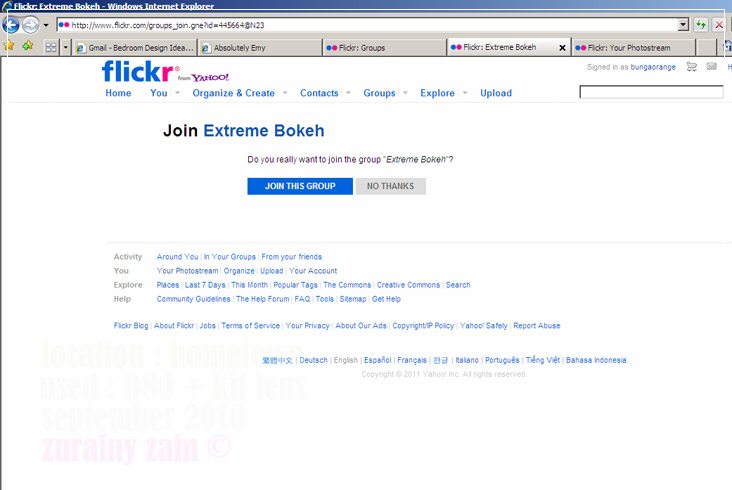This screenshot has width=732, height=490.
Task: Expand the Groups dropdown arrow
Action: [x=405, y=93]
